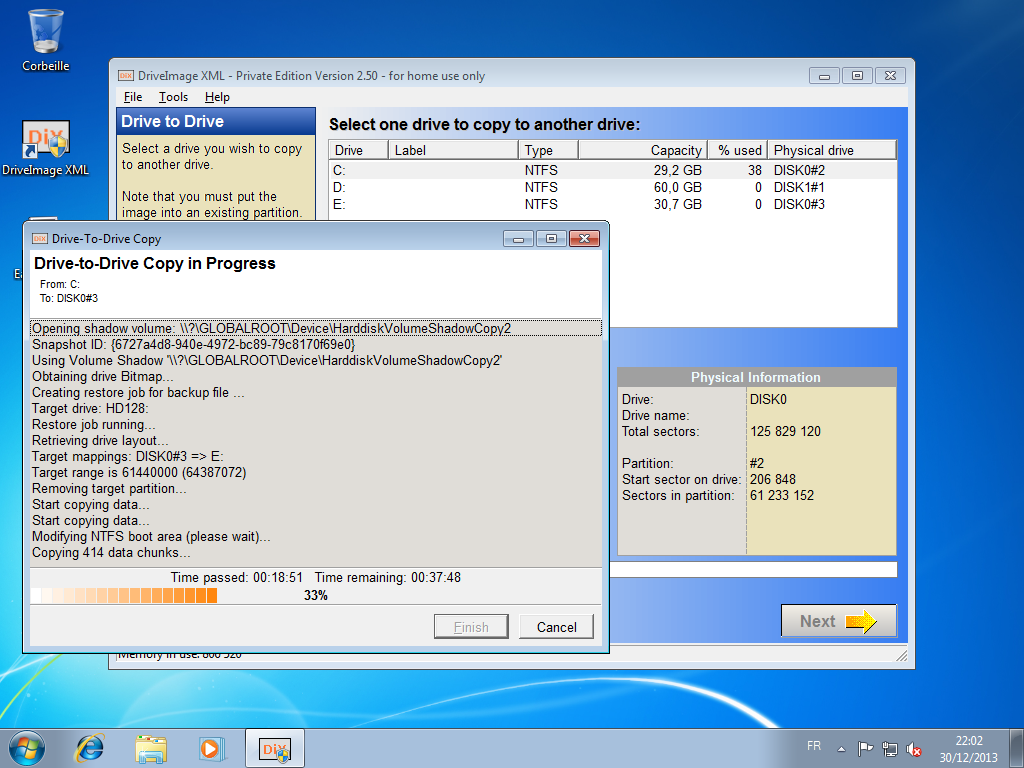The width and height of the screenshot is (1024, 768).
Task: Click the disabled Finish button
Action: [x=471, y=627]
